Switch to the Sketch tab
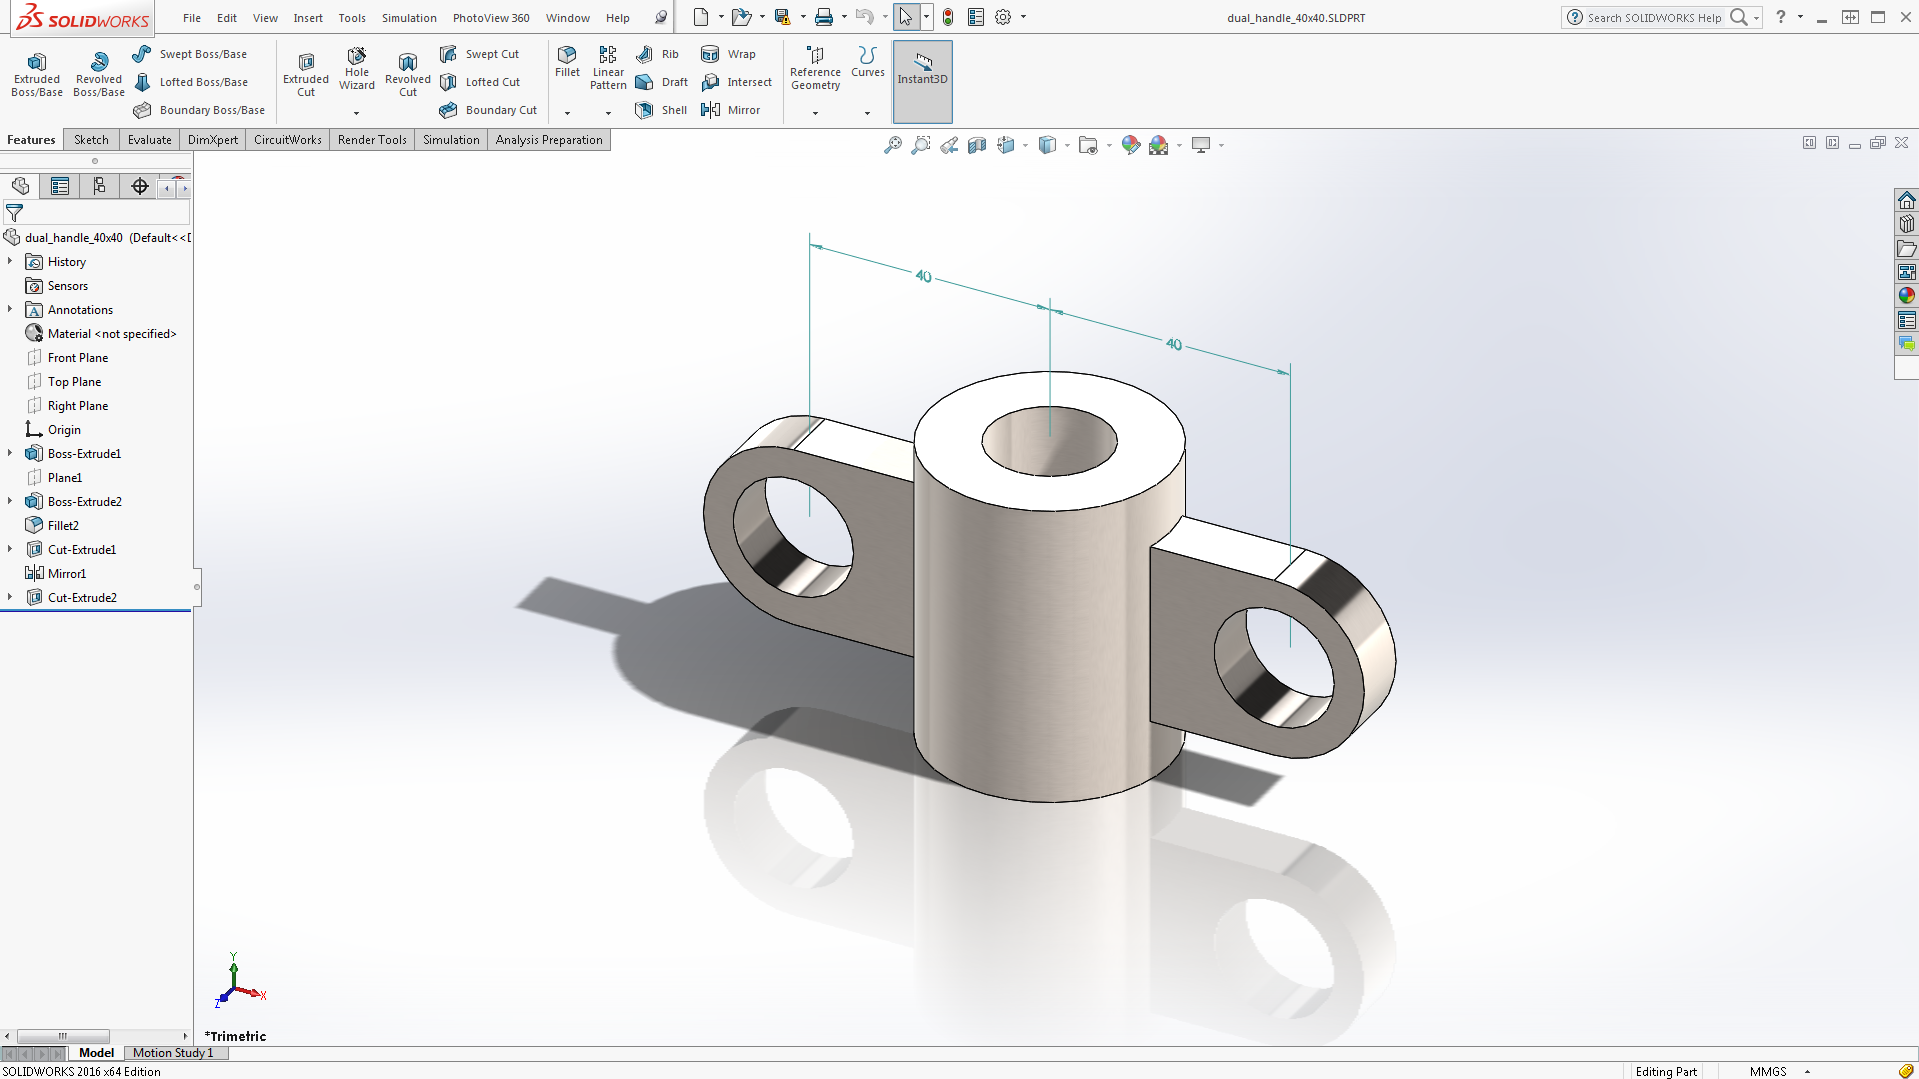This screenshot has height=1079, width=1919. [91, 140]
